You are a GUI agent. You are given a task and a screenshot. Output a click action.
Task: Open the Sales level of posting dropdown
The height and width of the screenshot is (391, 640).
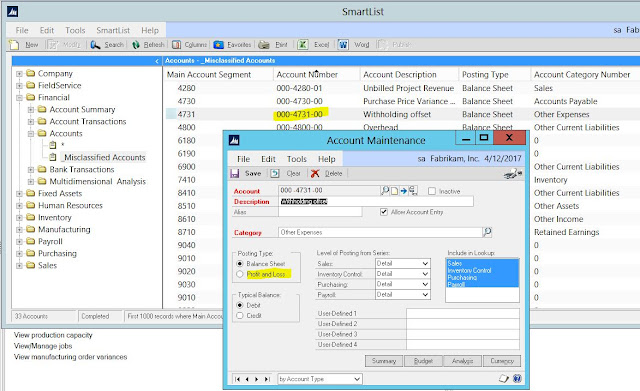[425, 264]
